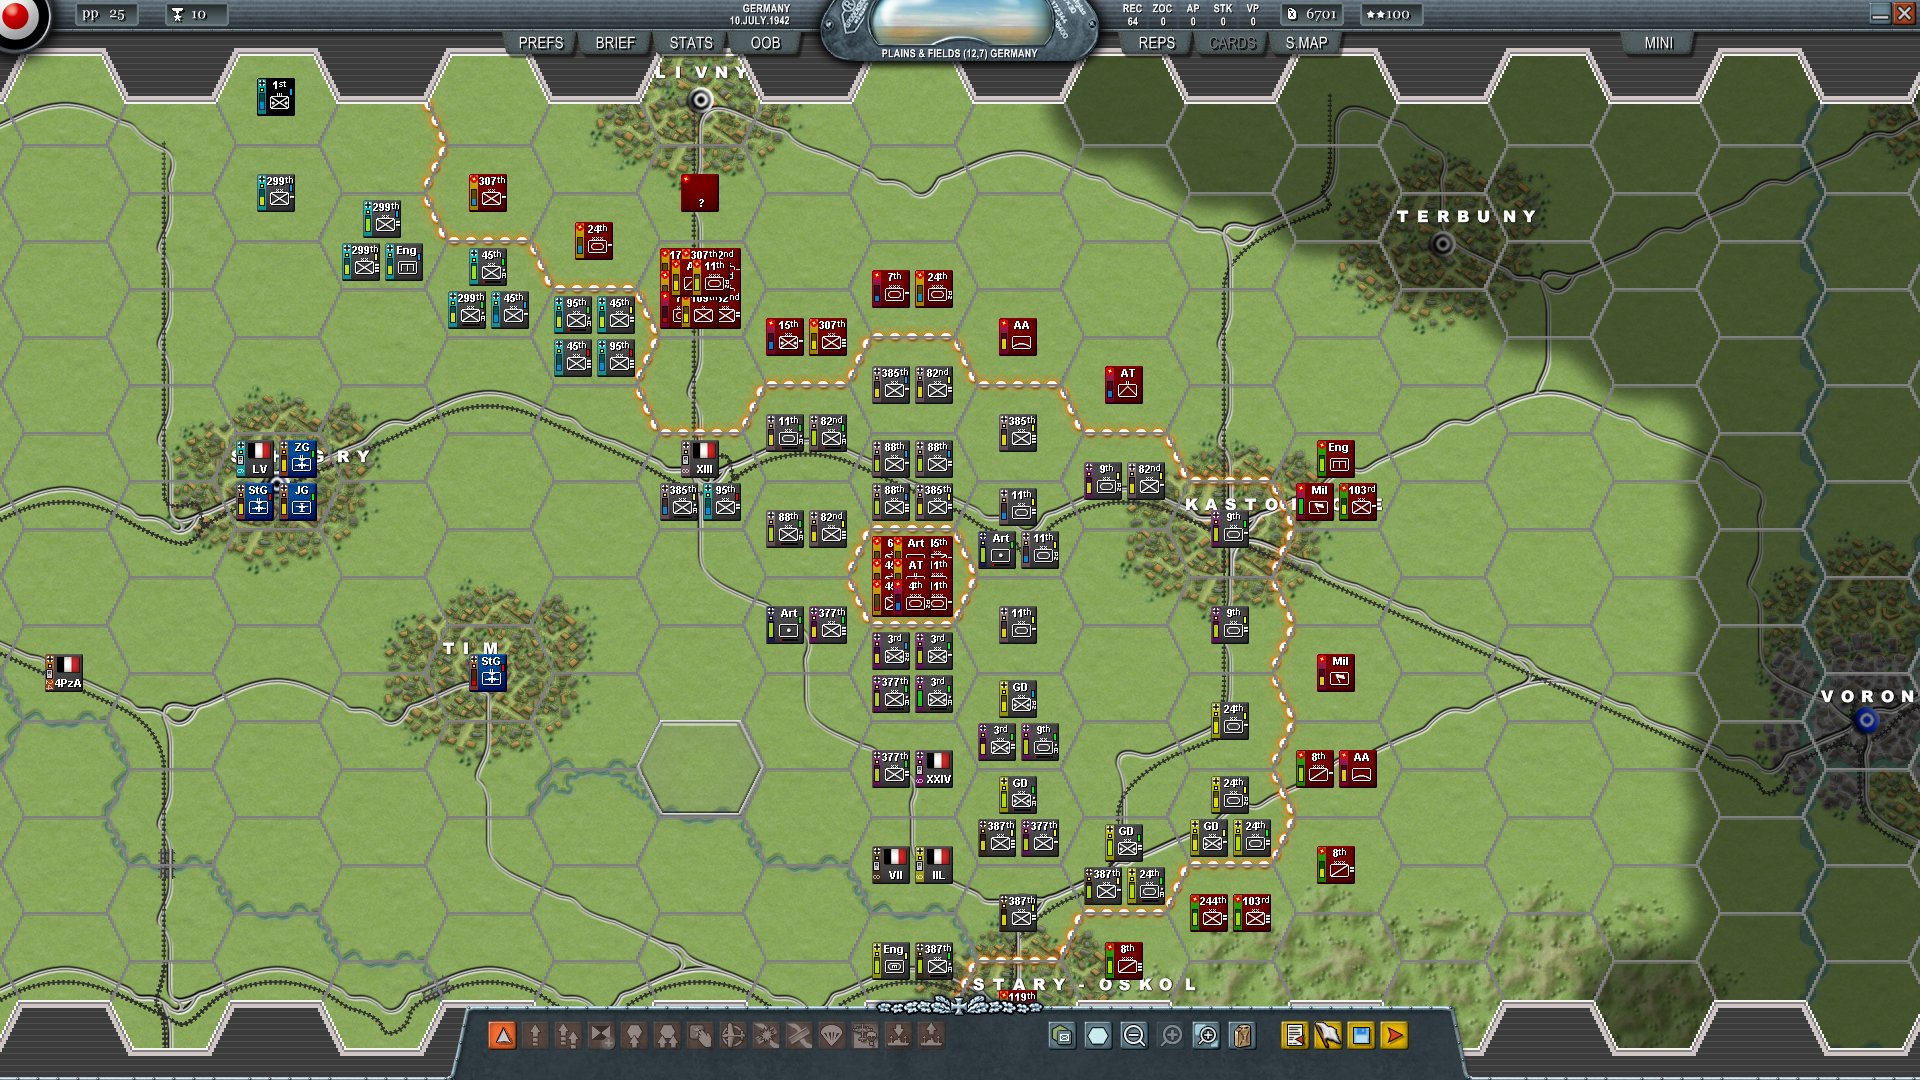Zoom out with the minus magnifier

(x=1134, y=1036)
